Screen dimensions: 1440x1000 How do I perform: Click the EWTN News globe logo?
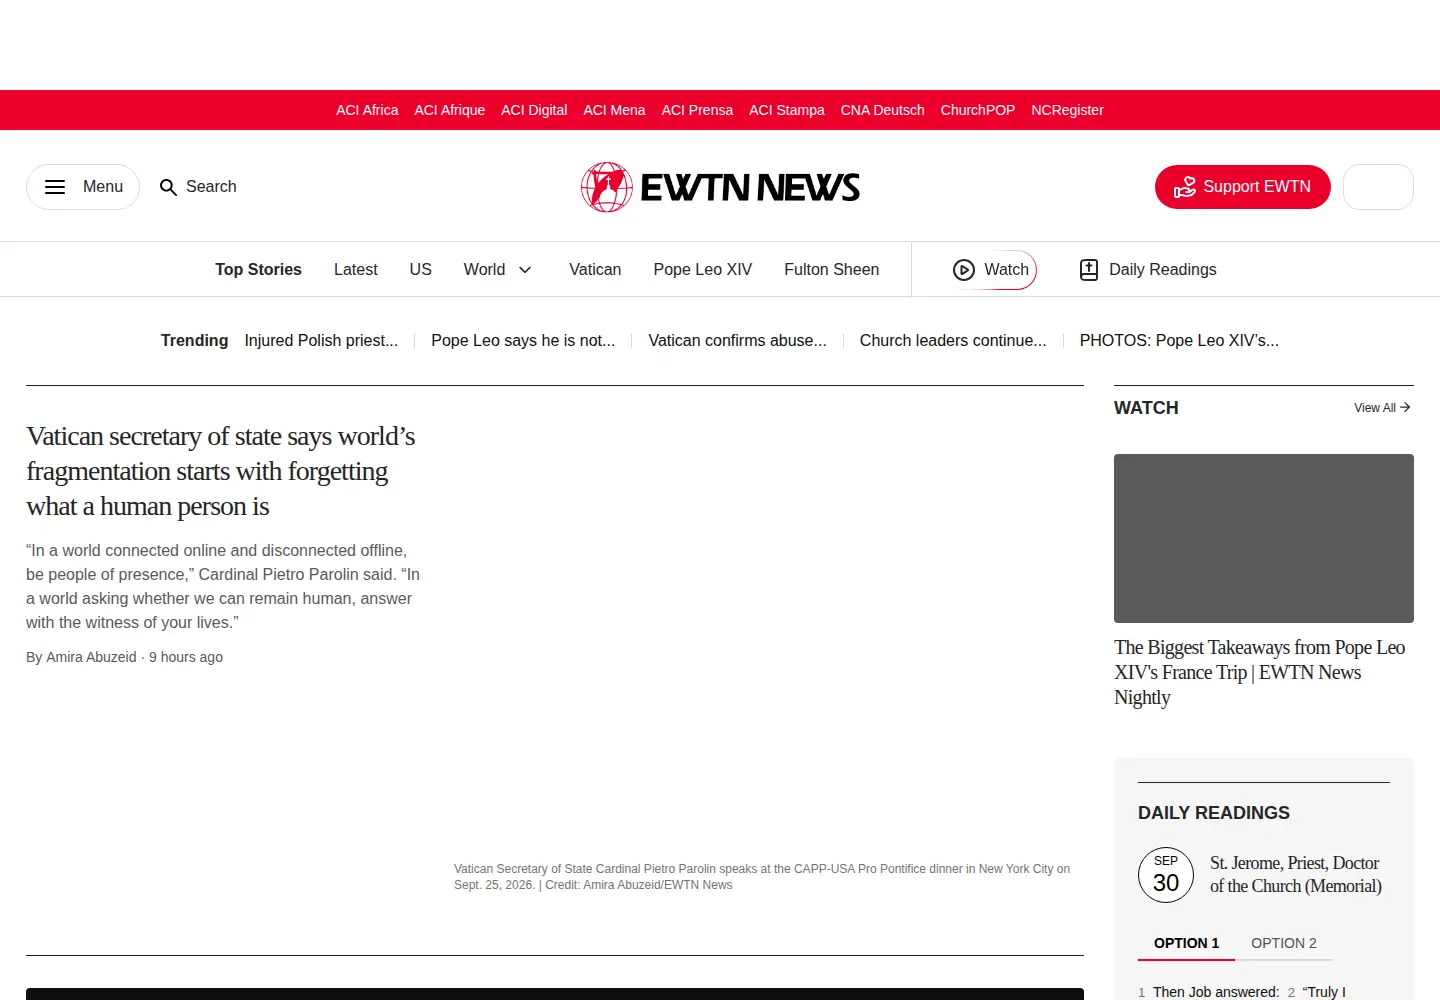click(607, 187)
